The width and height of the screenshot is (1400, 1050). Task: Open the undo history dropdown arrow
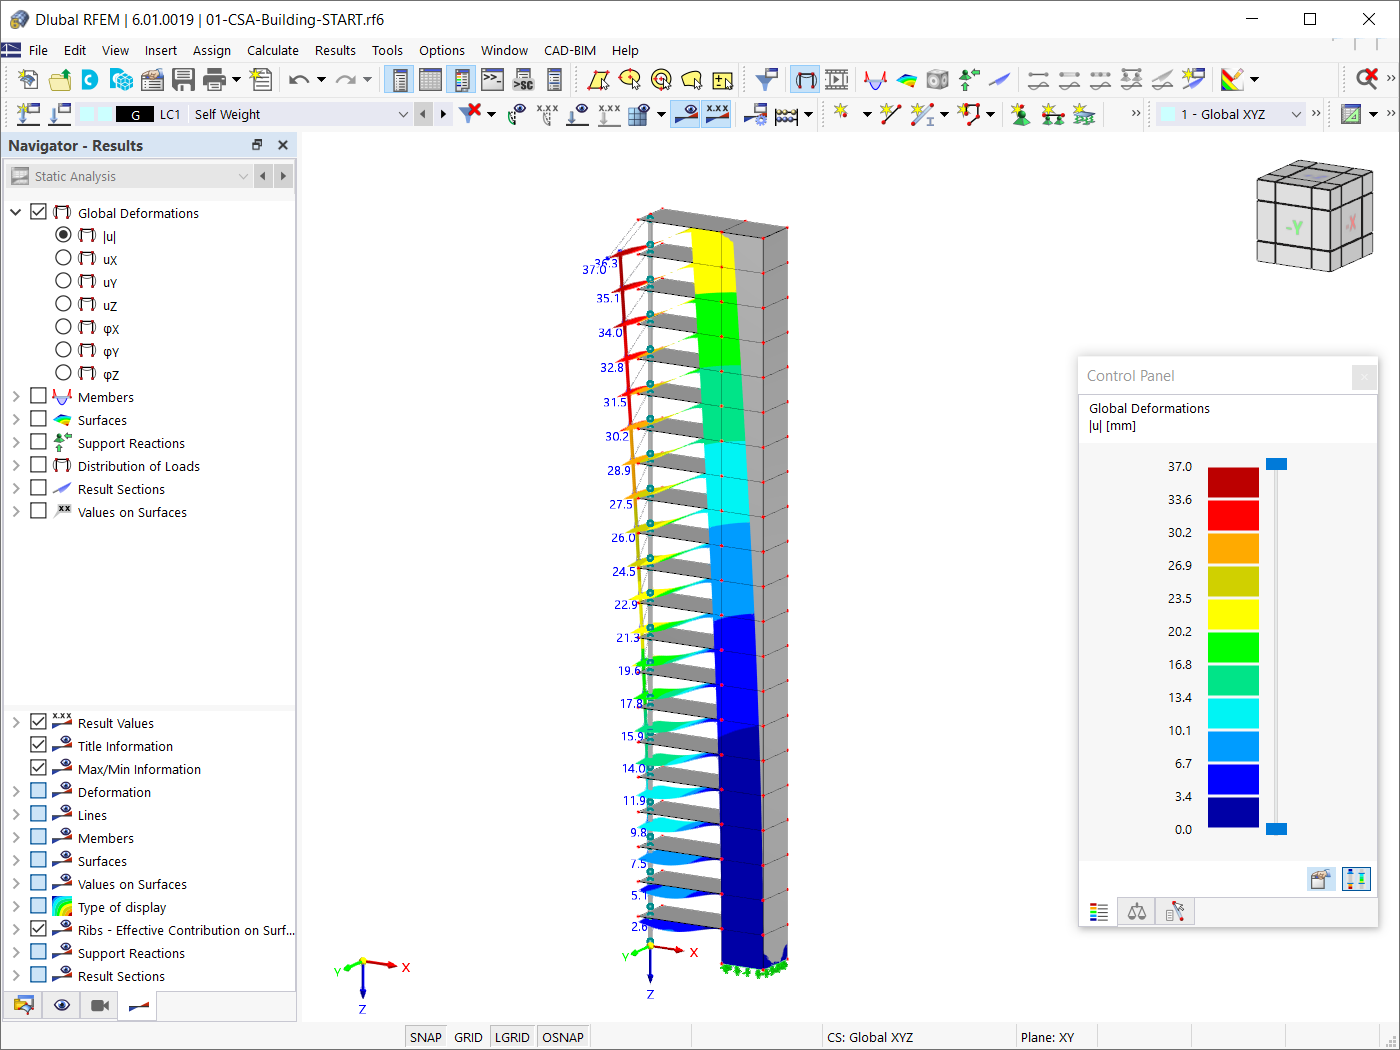coord(321,80)
